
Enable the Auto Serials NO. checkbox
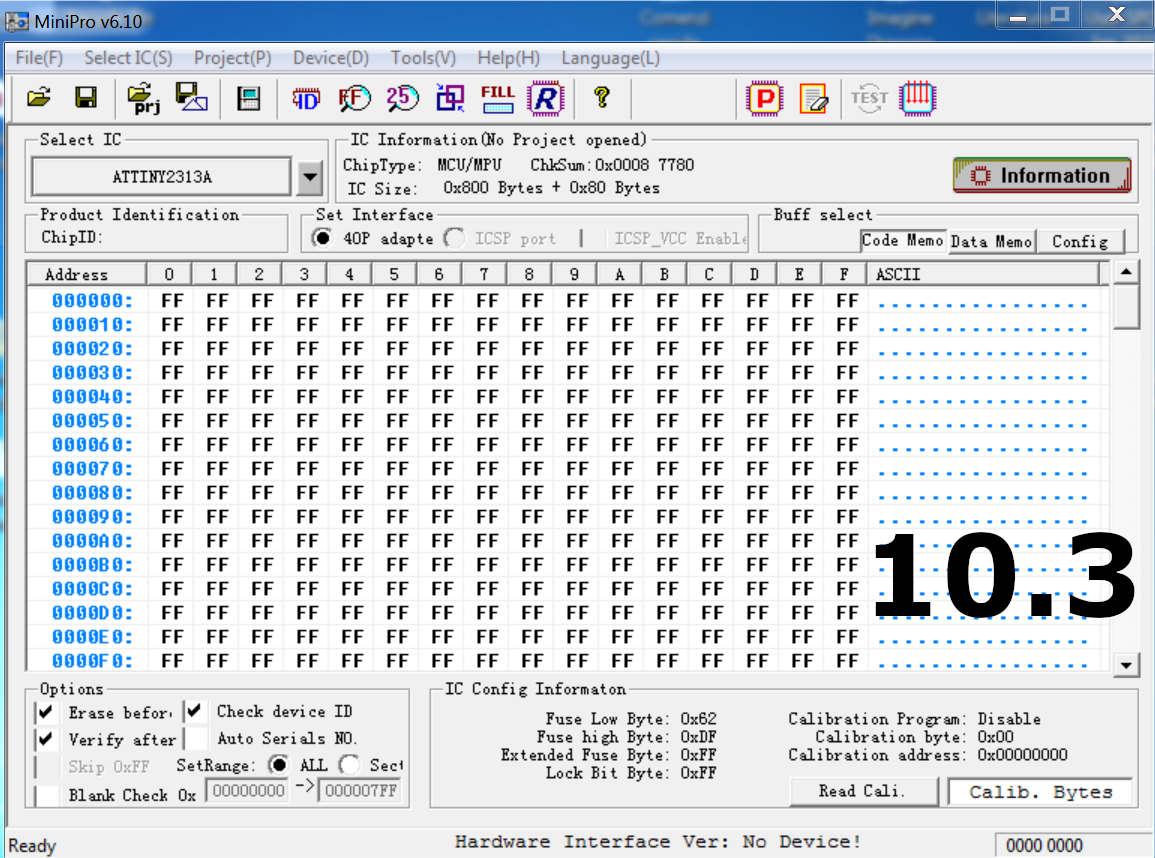pyautogui.click(x=195, y=738)
